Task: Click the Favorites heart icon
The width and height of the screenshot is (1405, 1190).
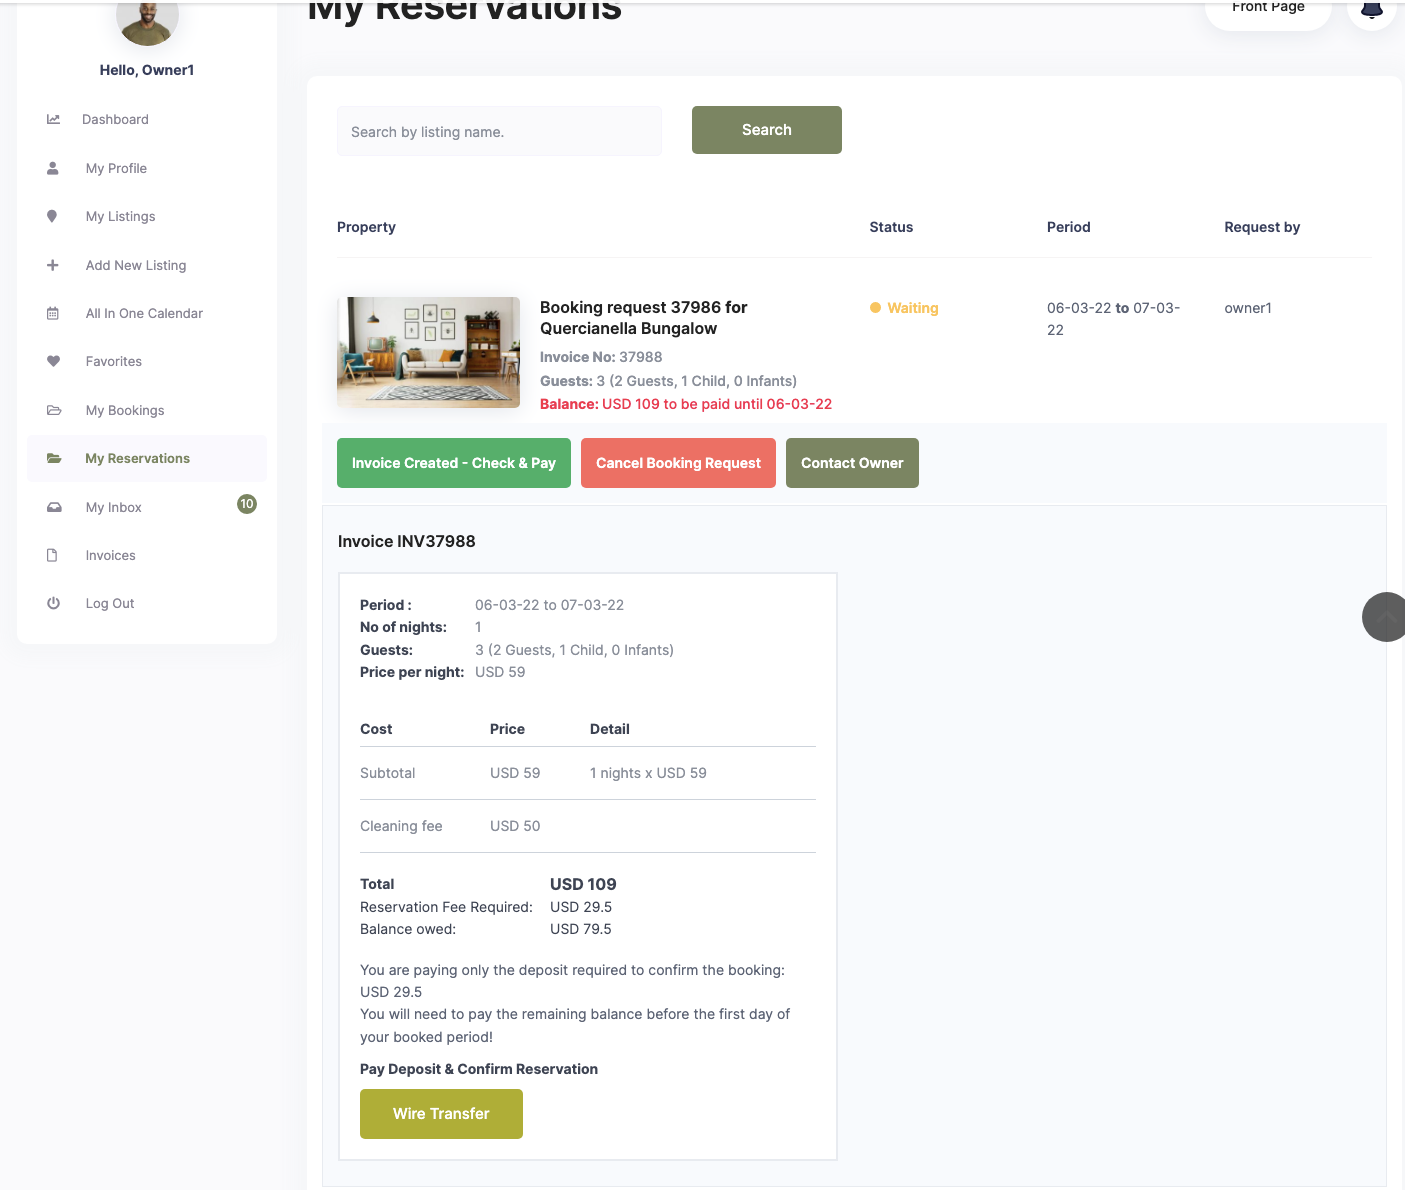Action: click(x=53, y=361)
